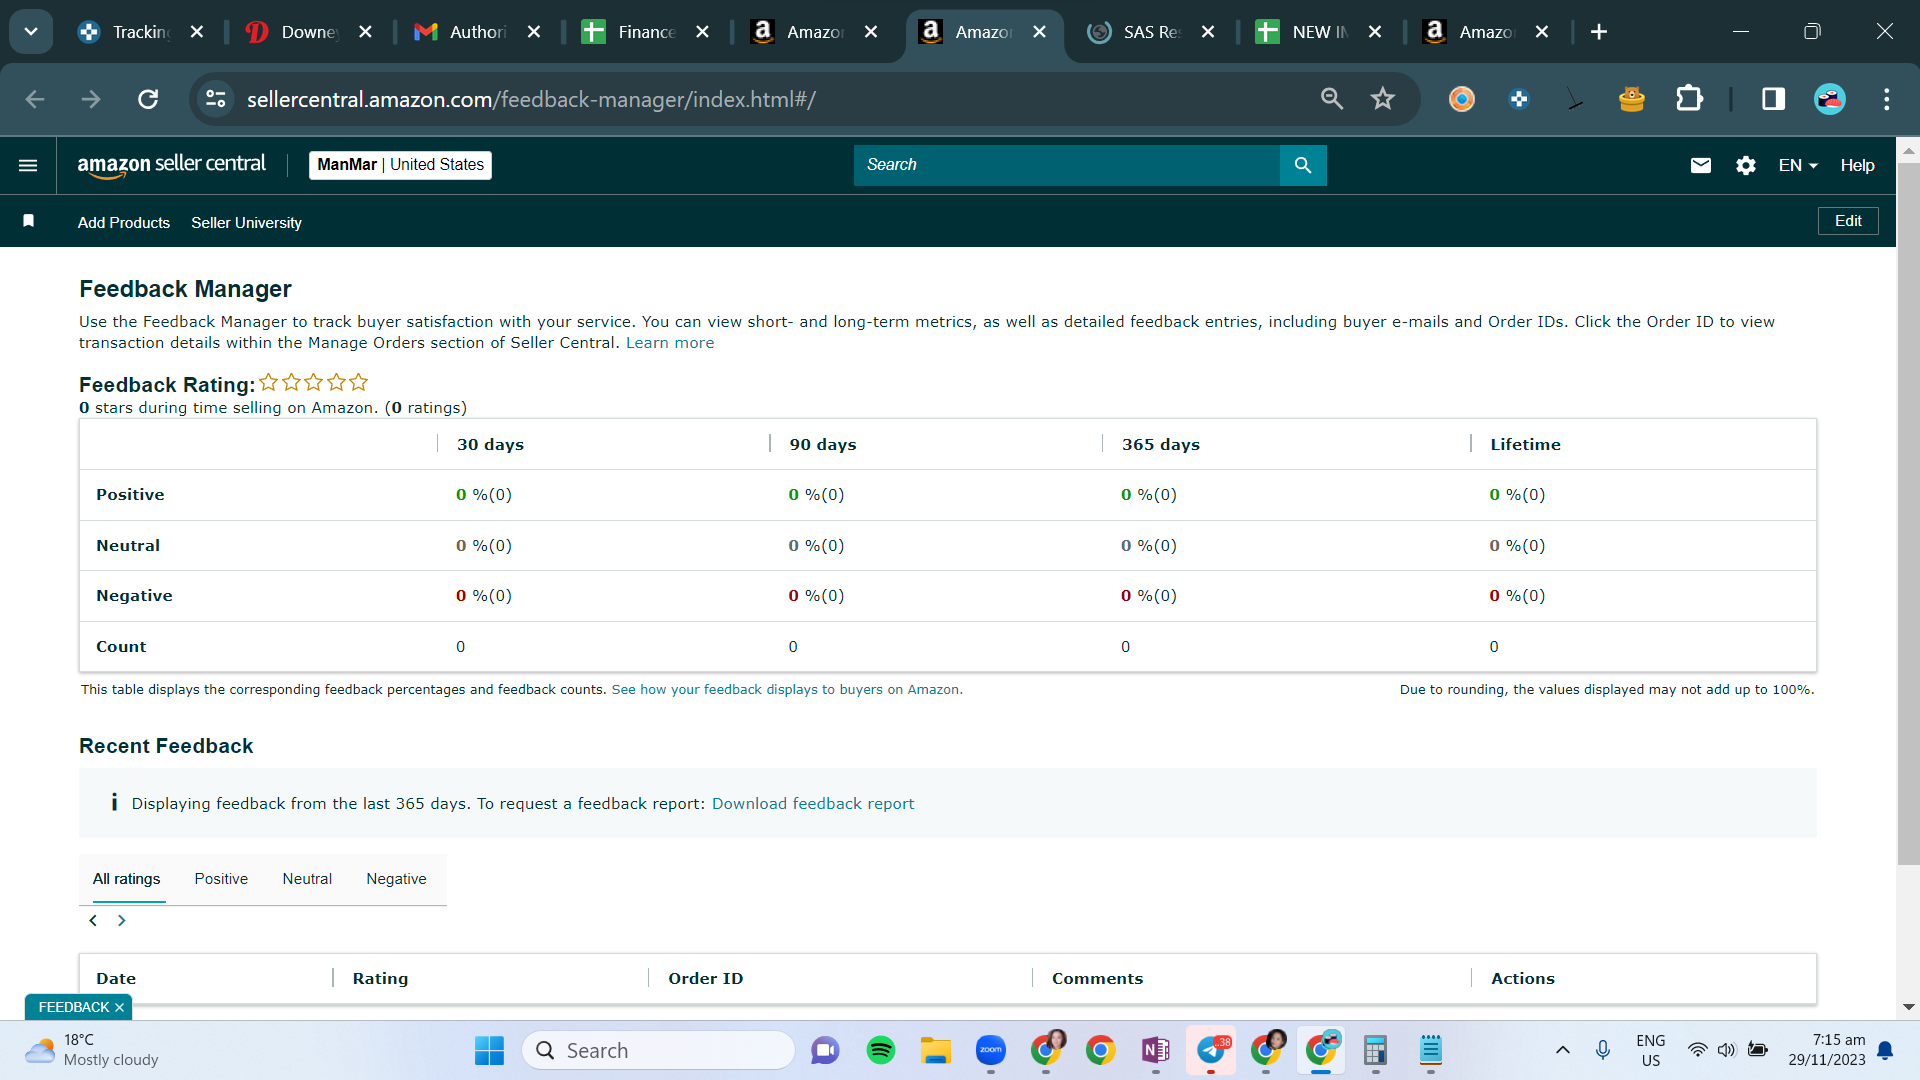Open Chrome three-dot menu

(1886, 99)
